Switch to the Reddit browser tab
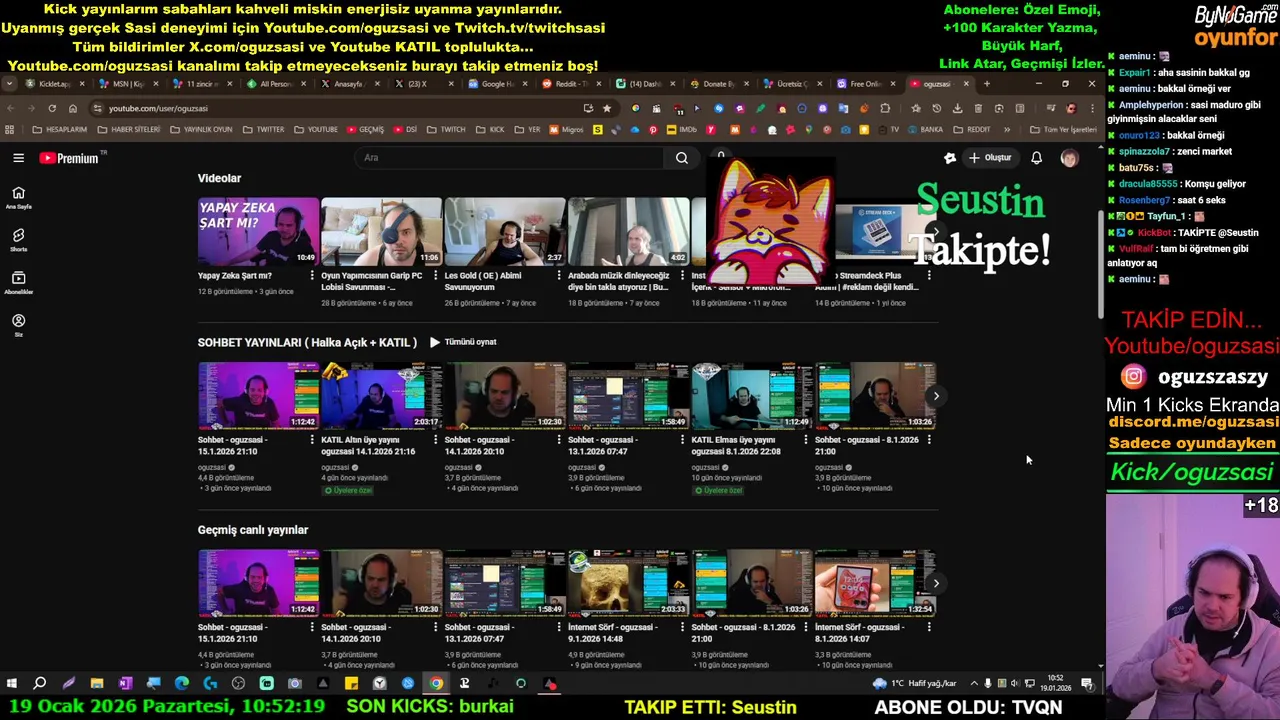Screen dimensions: 1280x720 (570, 84)
